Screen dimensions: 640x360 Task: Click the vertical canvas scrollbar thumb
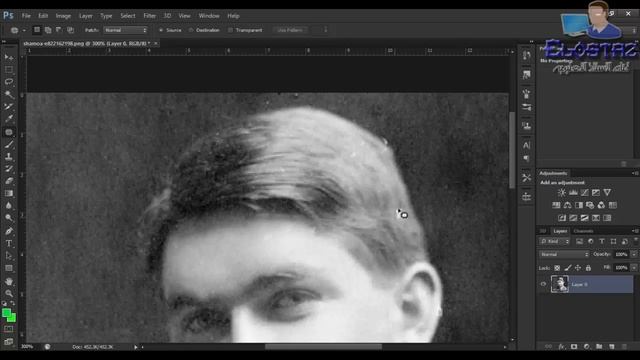(x=512, y=150)
